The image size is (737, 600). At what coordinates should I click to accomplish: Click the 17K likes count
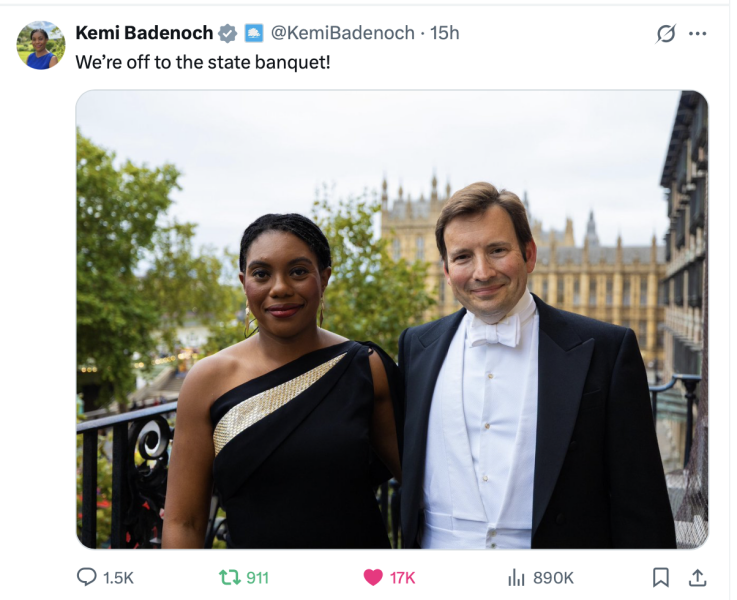(x=402, y=577)
